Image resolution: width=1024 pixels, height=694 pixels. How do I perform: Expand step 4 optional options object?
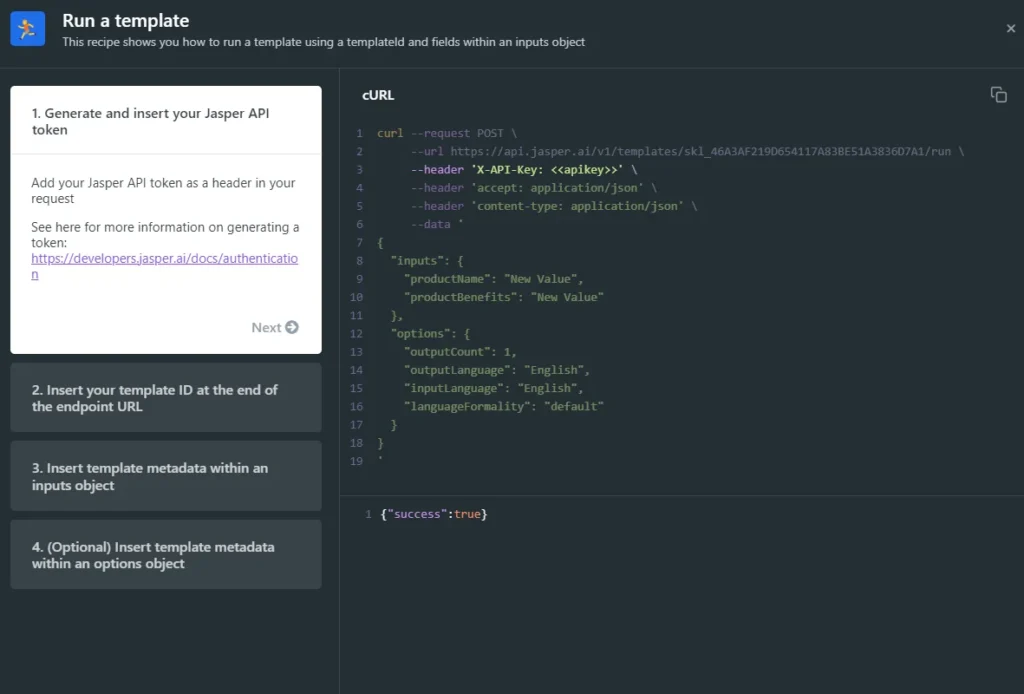[153, 555]
